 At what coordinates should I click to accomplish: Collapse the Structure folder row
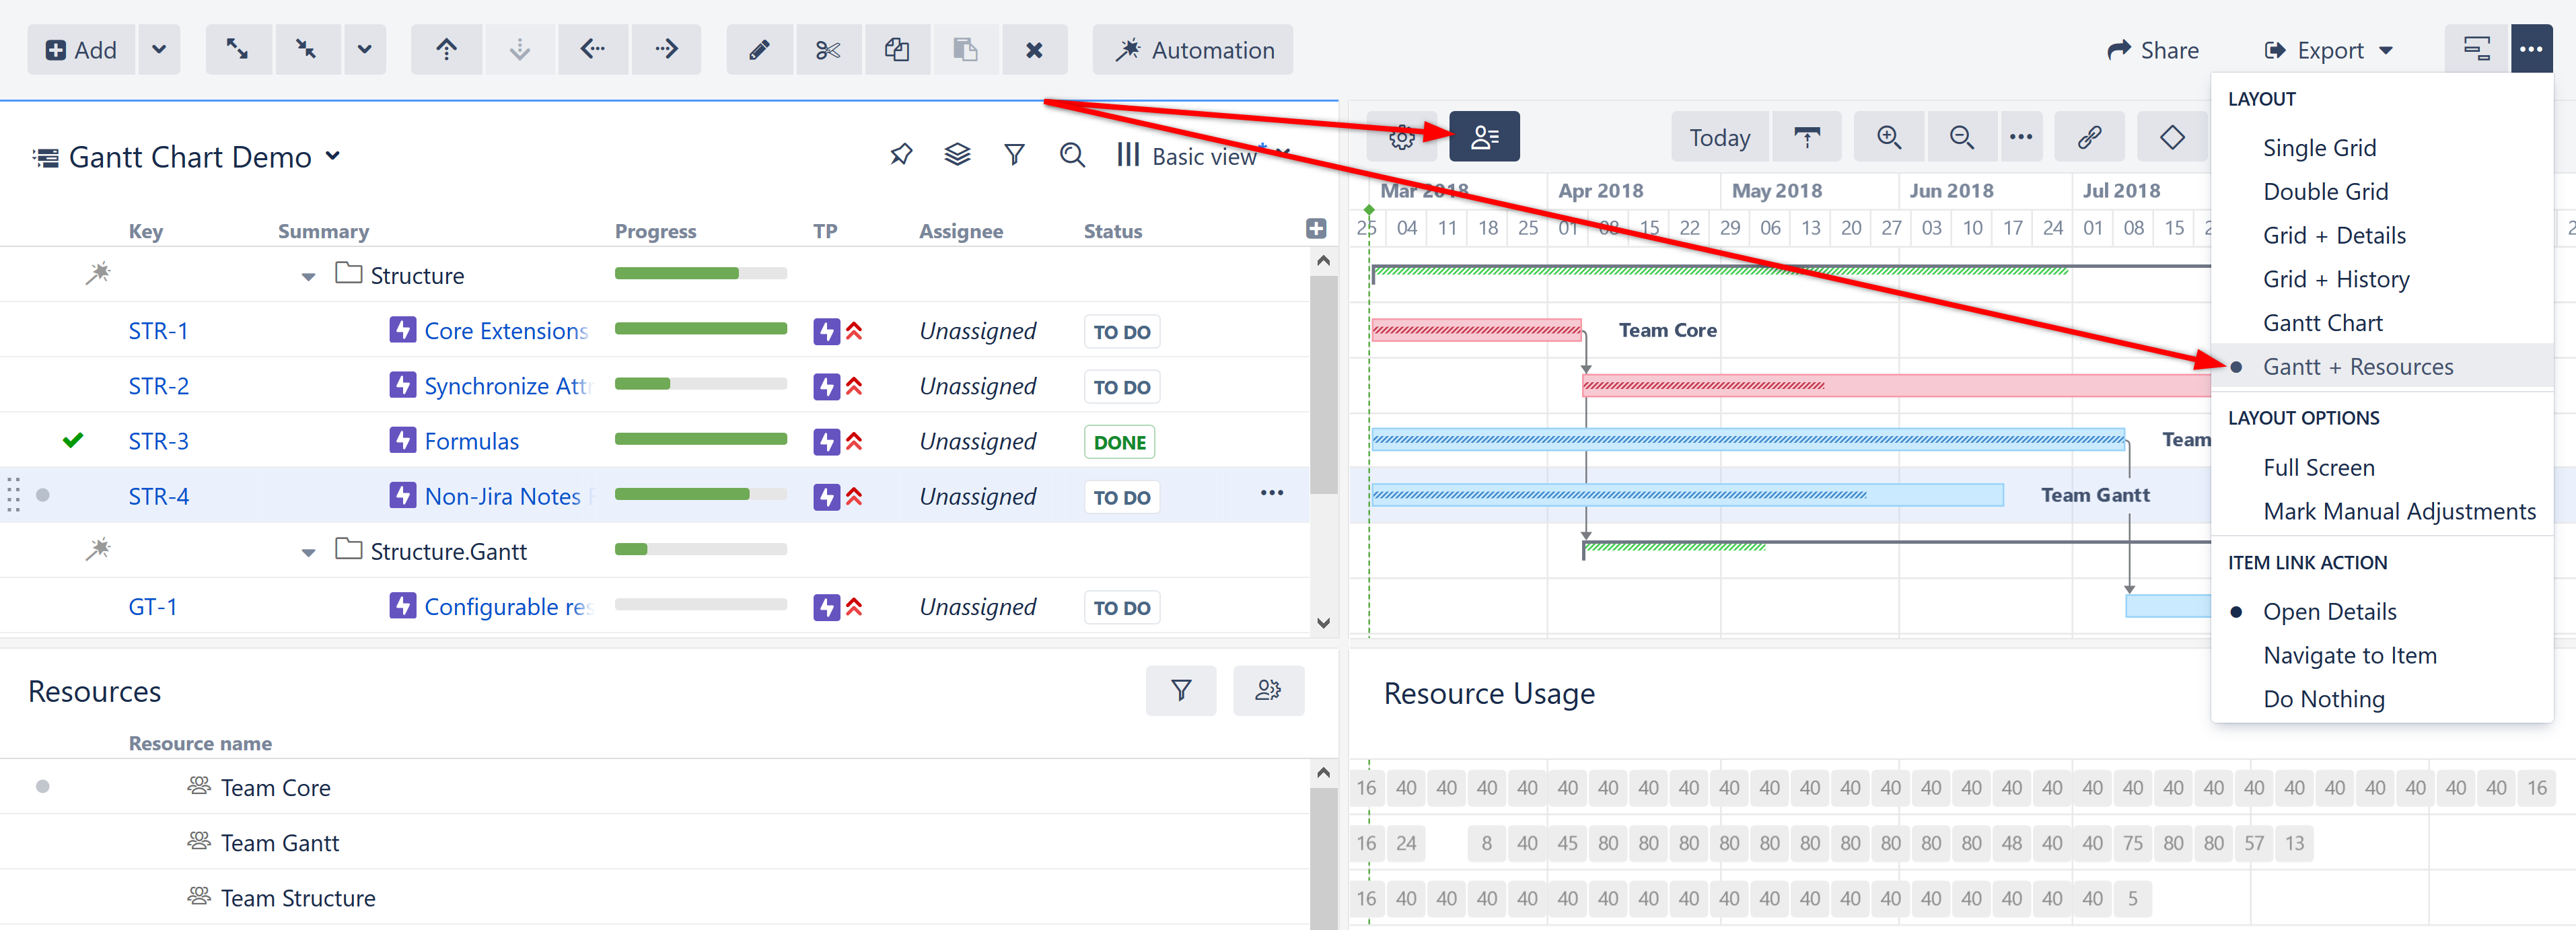308,276
